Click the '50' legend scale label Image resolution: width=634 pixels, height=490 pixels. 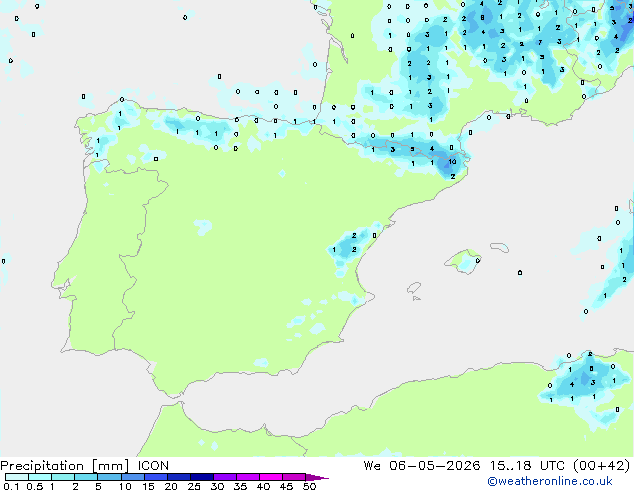(309, 486)
